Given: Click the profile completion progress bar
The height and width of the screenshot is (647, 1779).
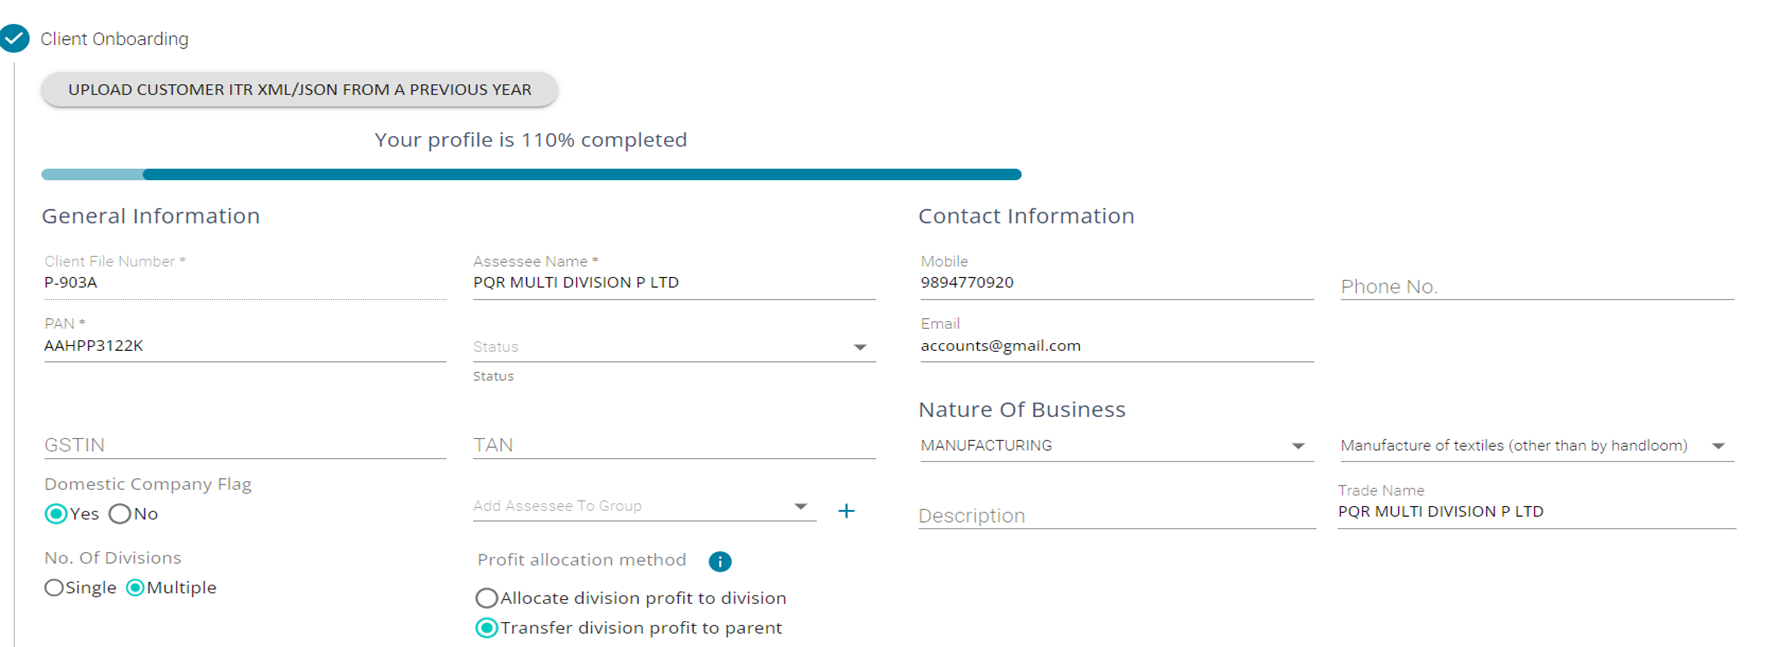Looking at the screenshot, I should coord(531,174).
